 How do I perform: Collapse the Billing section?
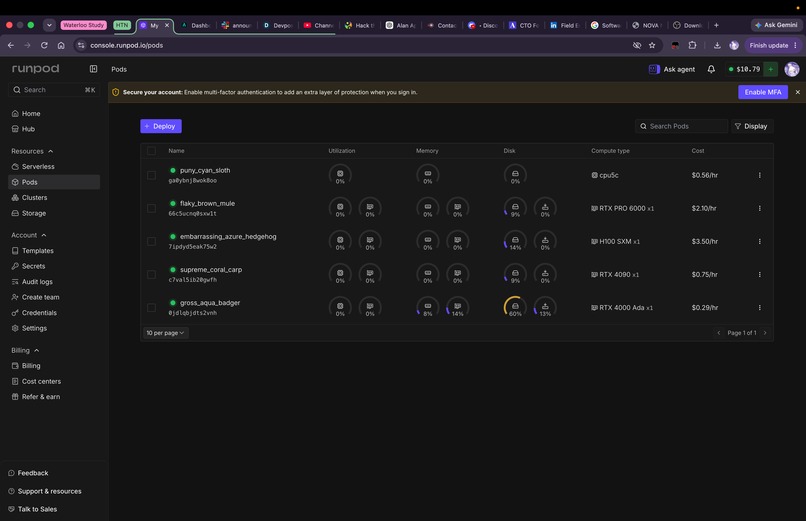click(25, 350)
